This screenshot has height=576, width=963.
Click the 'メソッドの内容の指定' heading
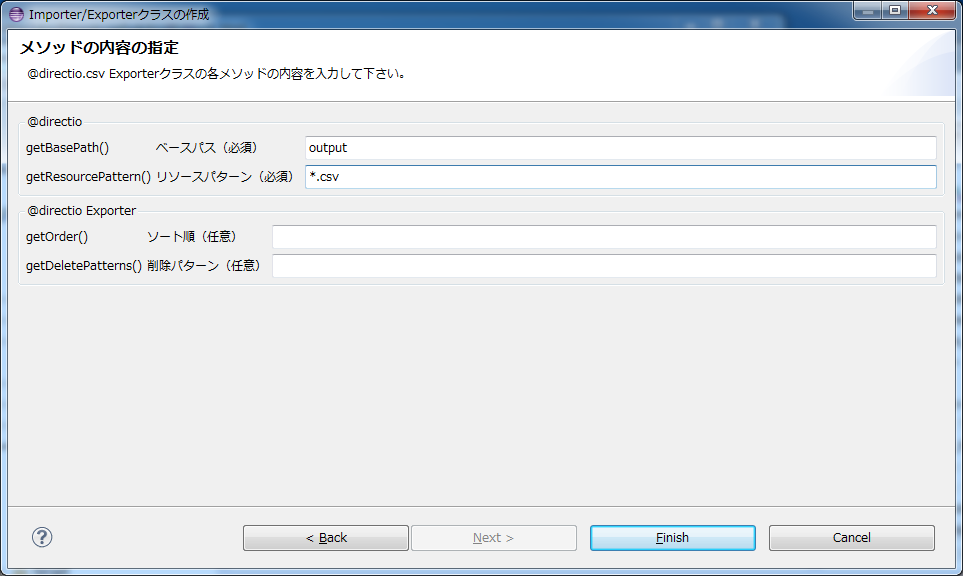pyautogui.click(x=99, y=47)
